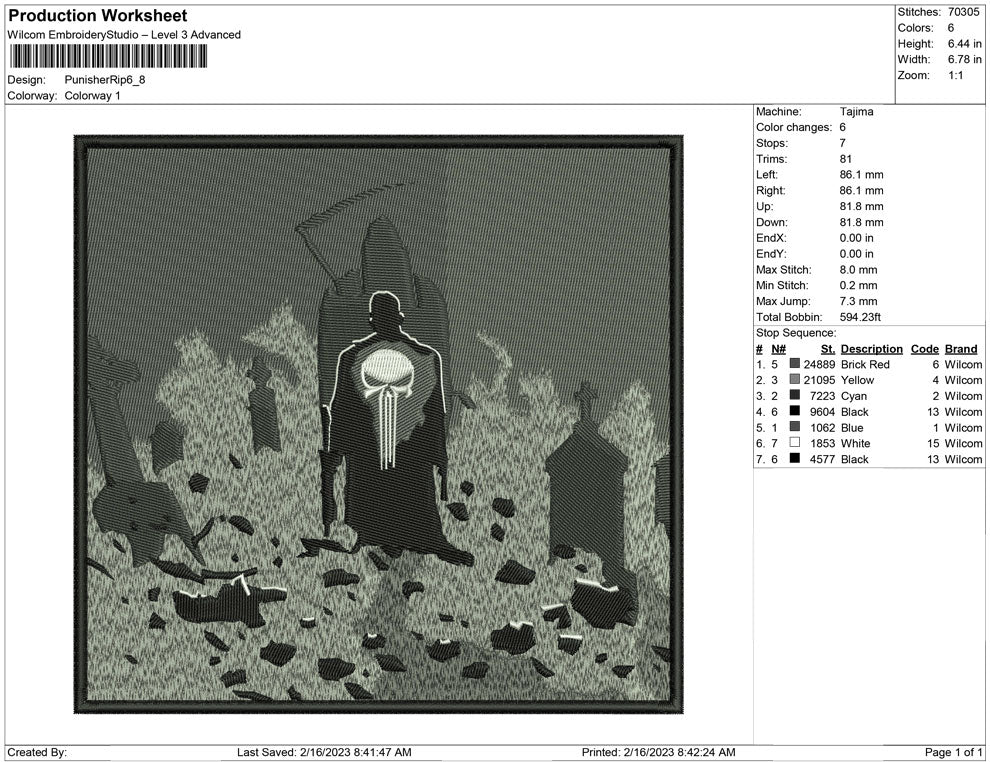Click the 'Production Worksheet' title
The height and width of the screenshot is (762, 990).
[98, 16]
